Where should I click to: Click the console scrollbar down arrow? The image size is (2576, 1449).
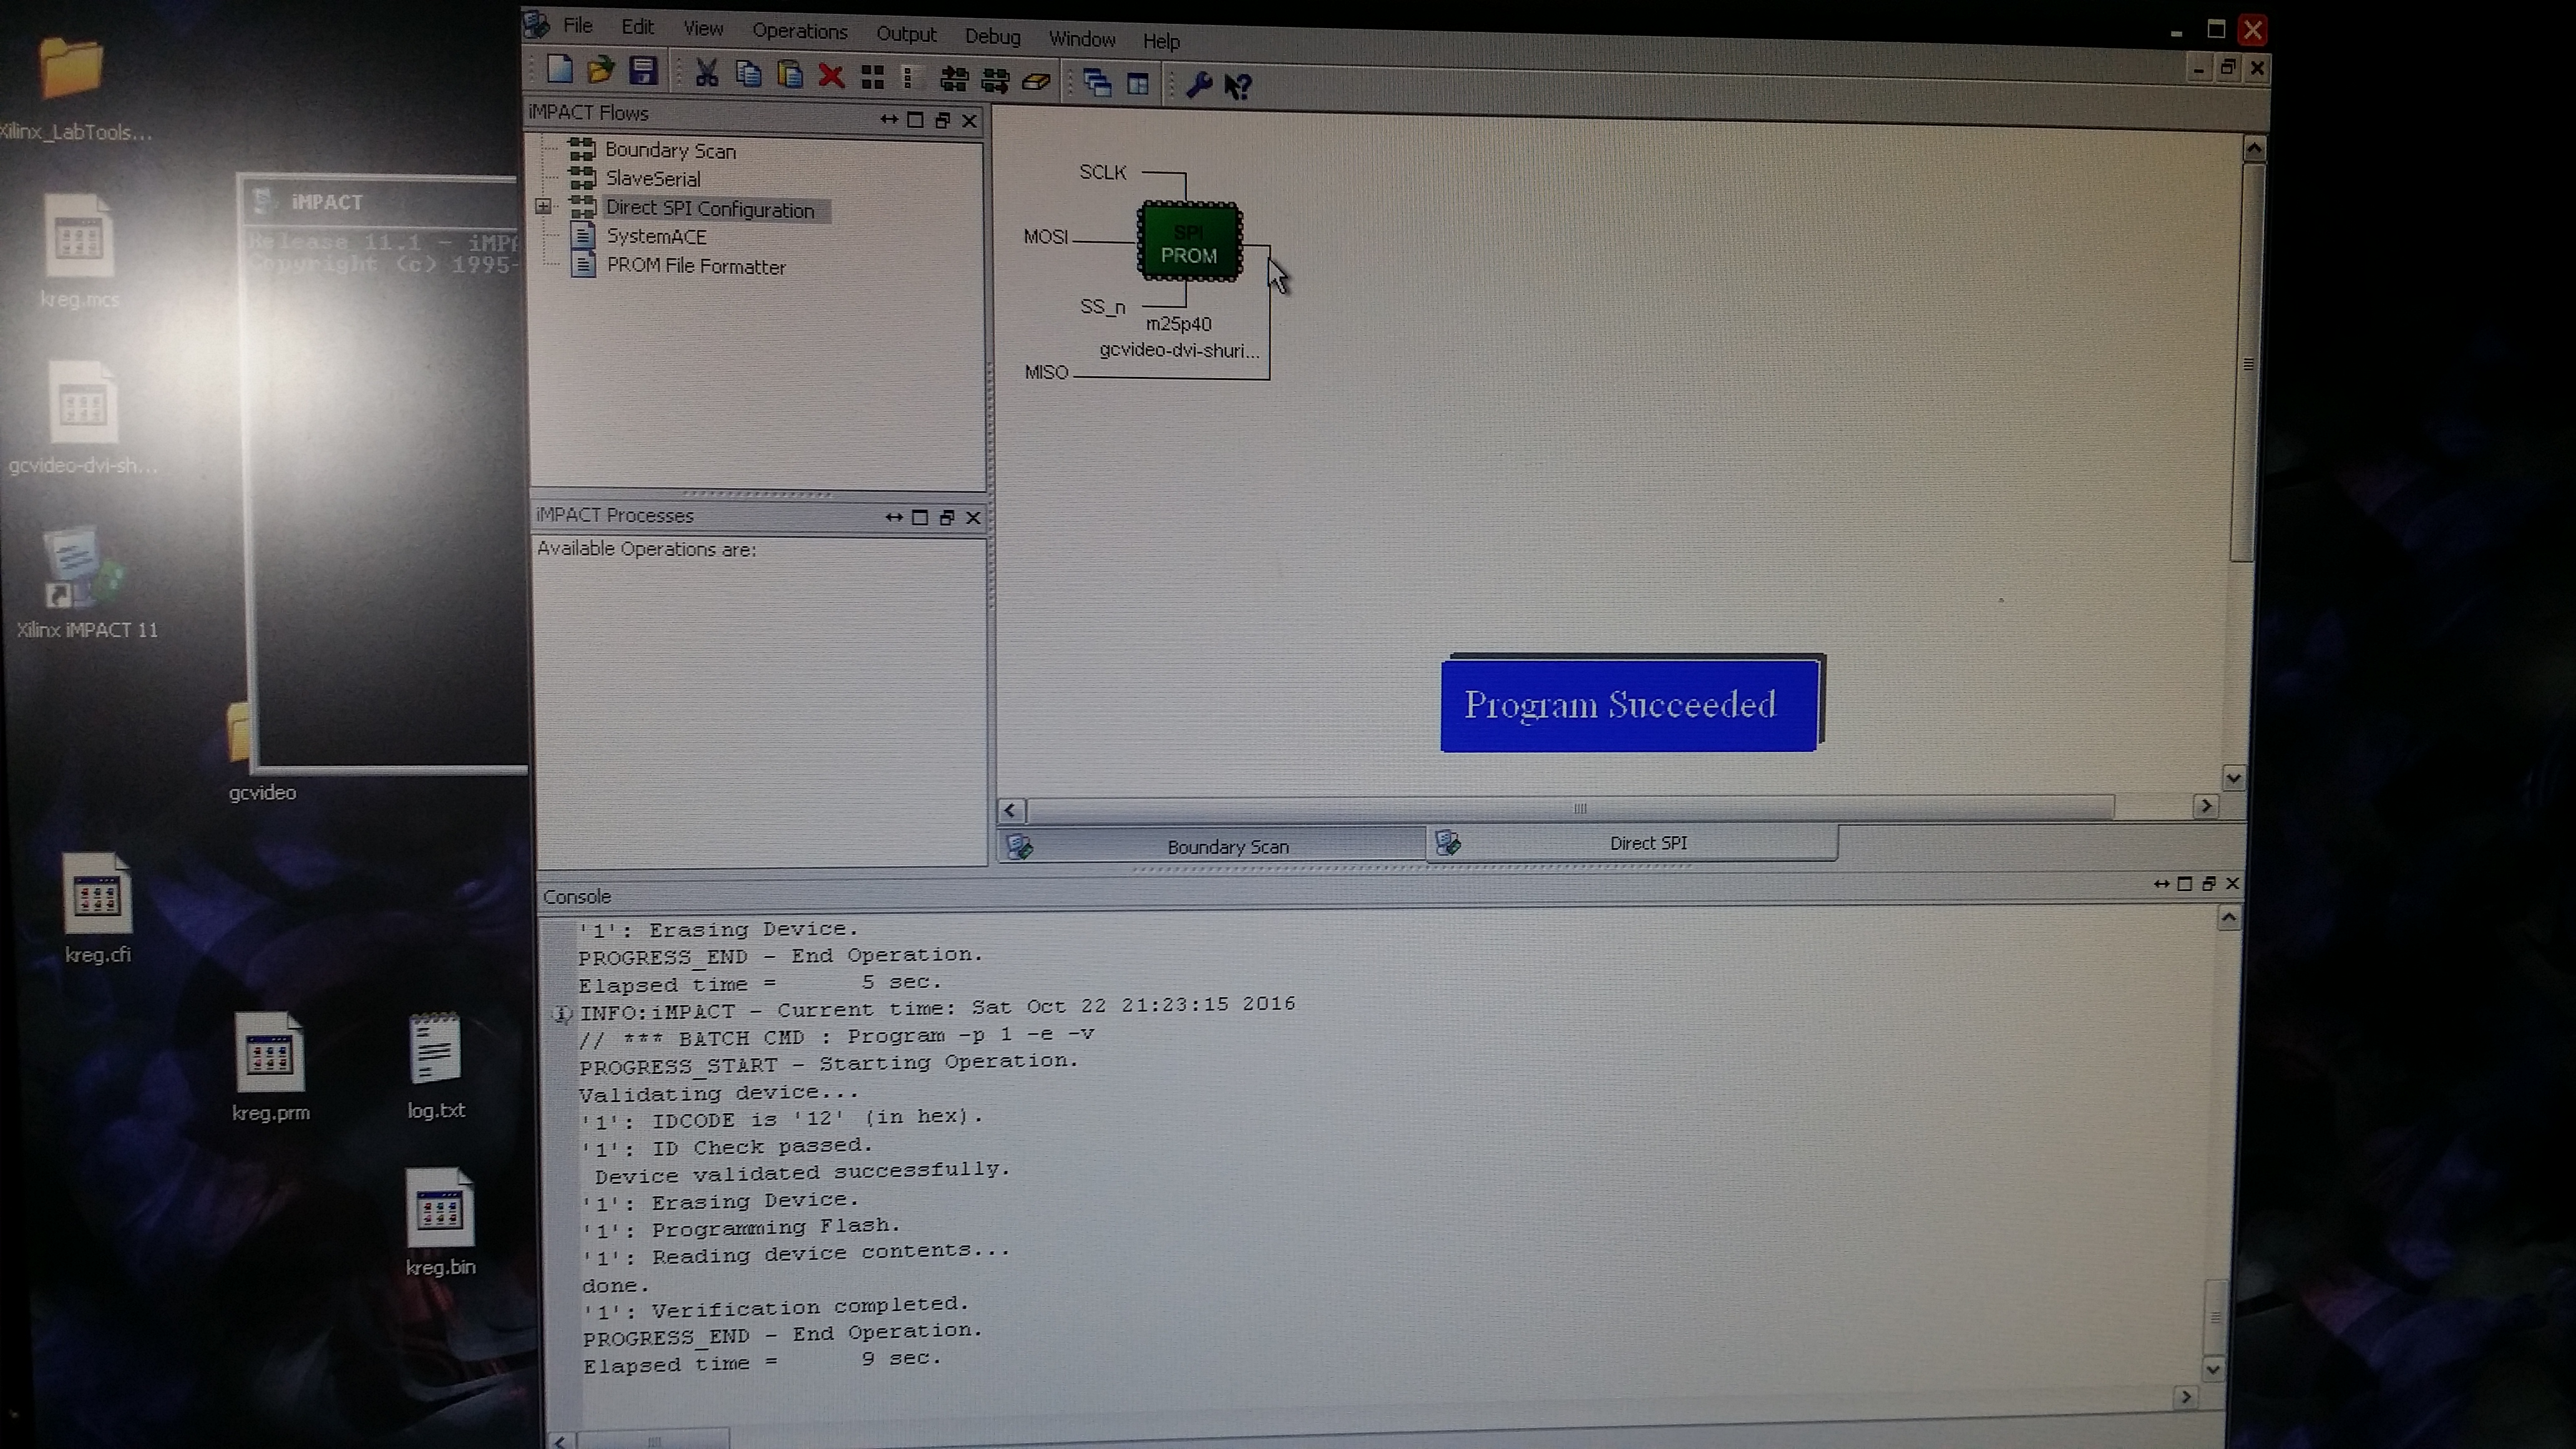pos(2214,1369)
